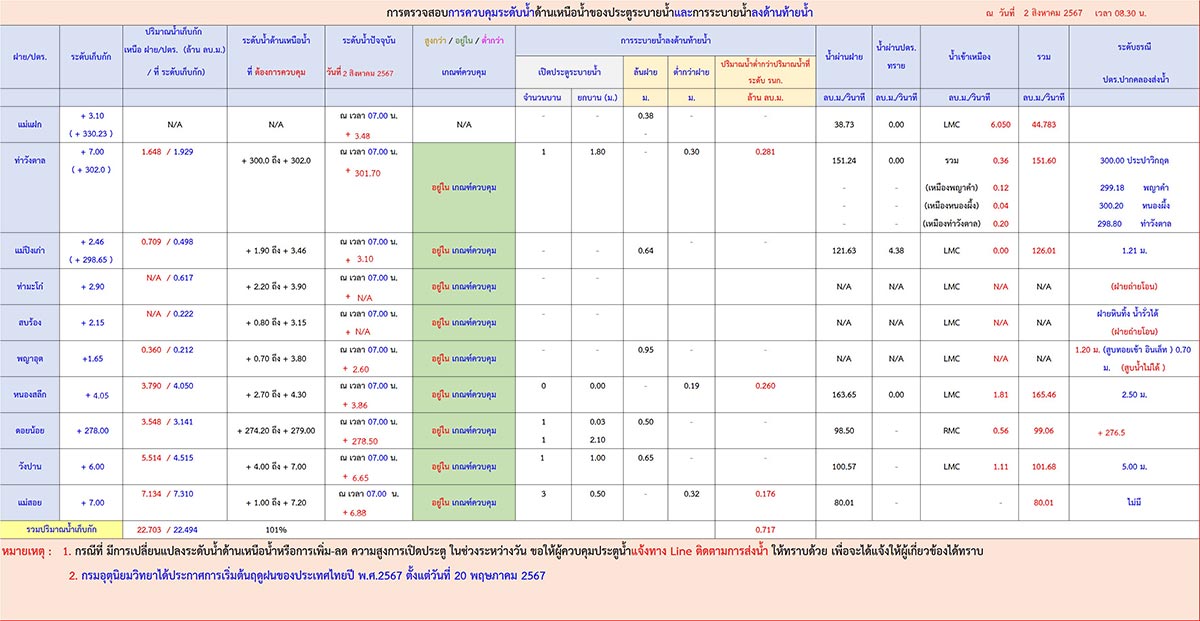Select the '300.00 ประปาวิกฤต' entry
This screenshot has width=1200, height=621.
pyautogui.click(x=1136, y=160)
